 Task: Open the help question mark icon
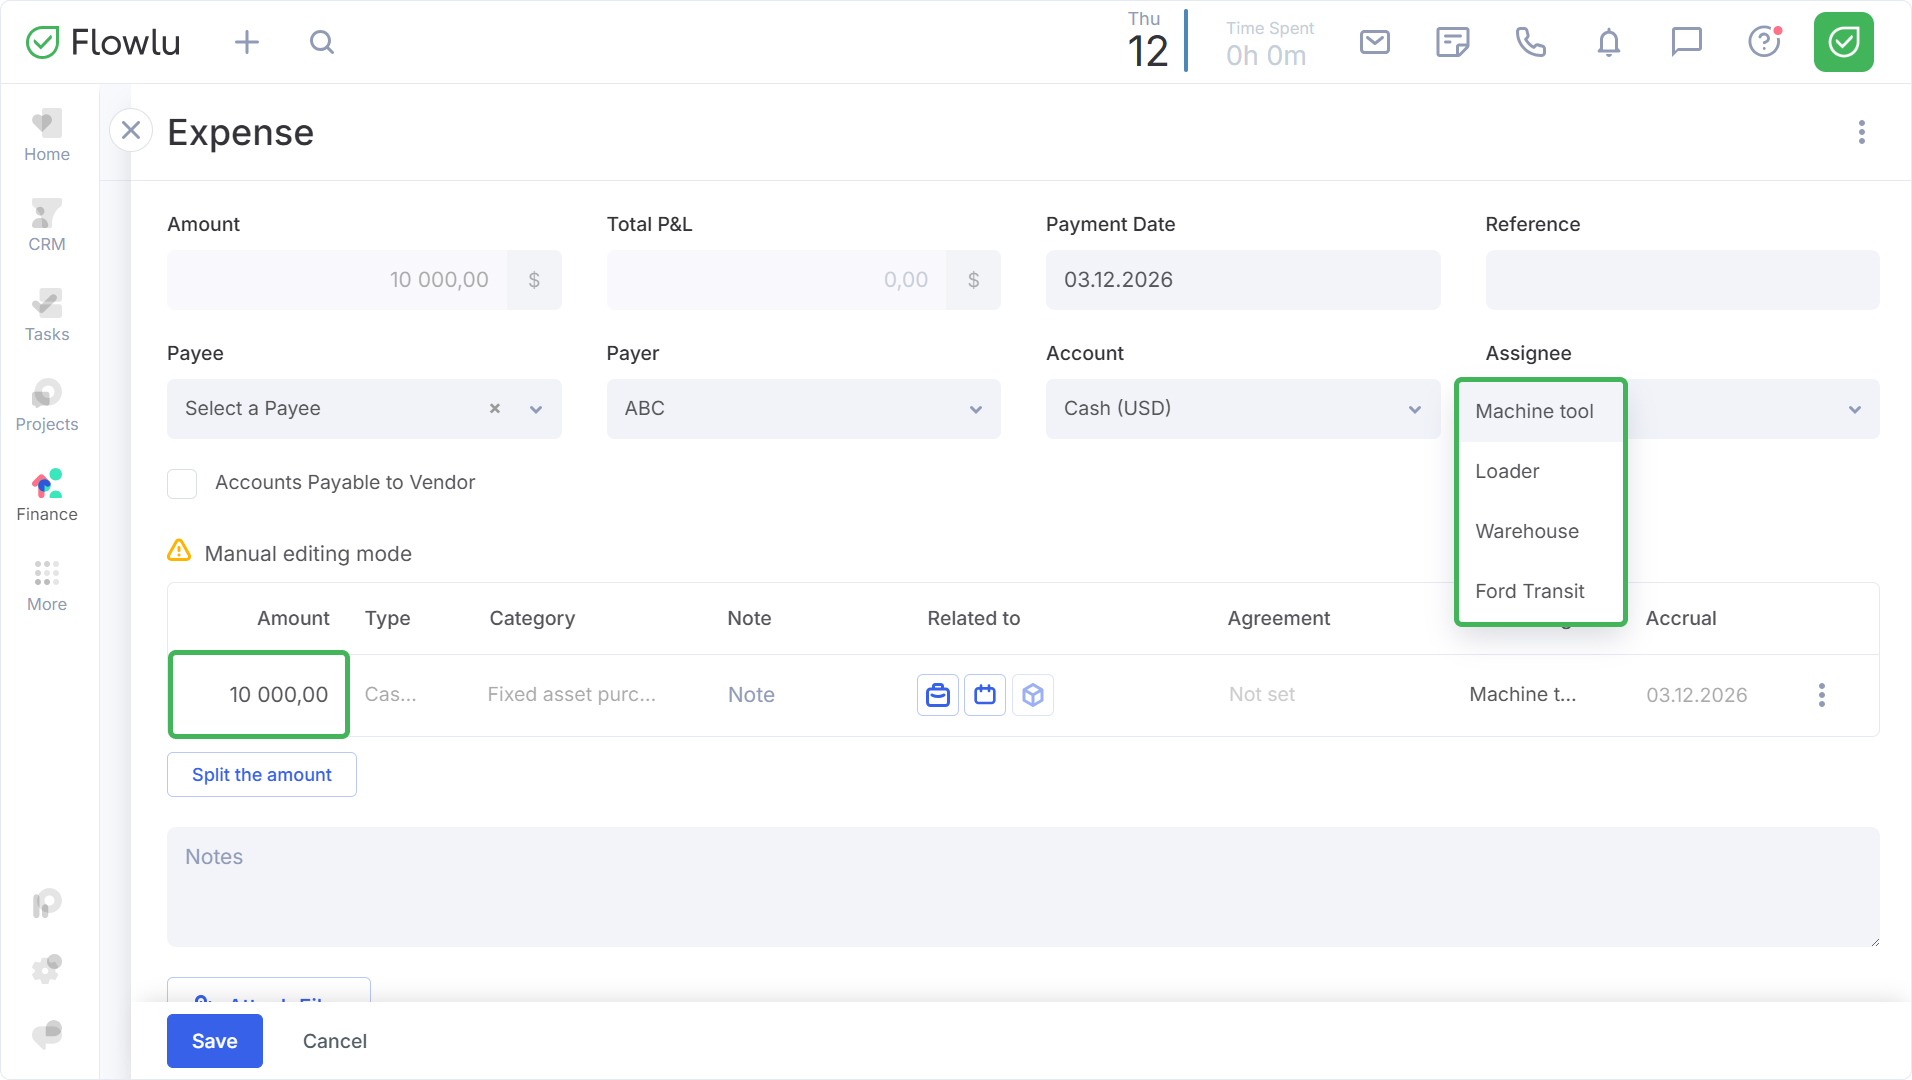1764,42
